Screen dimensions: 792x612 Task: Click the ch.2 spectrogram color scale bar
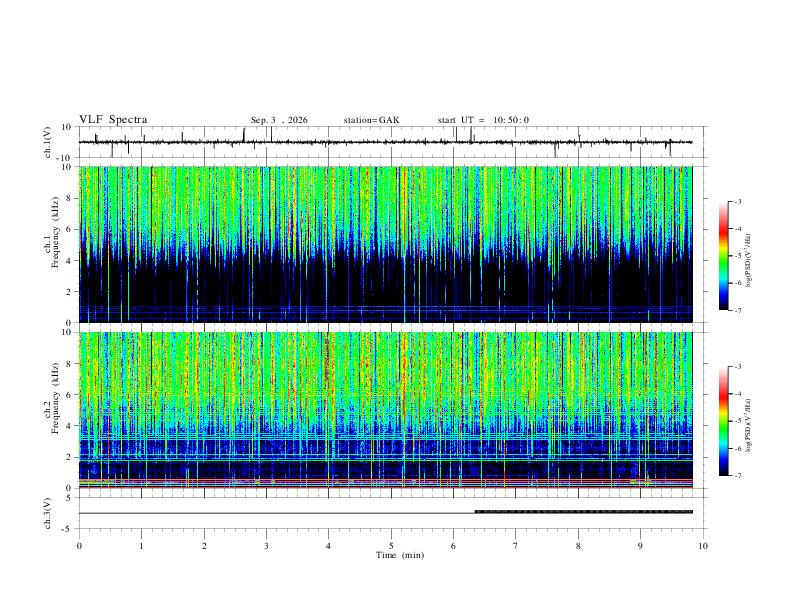click(723, 421)
